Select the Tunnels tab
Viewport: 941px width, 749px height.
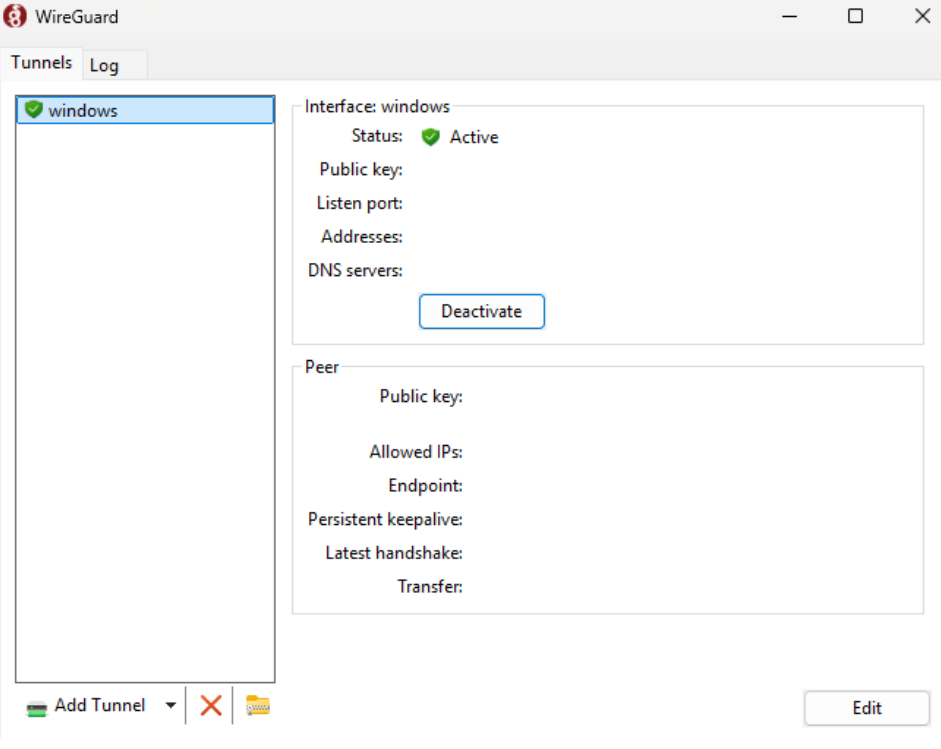[x=41, y=62]
